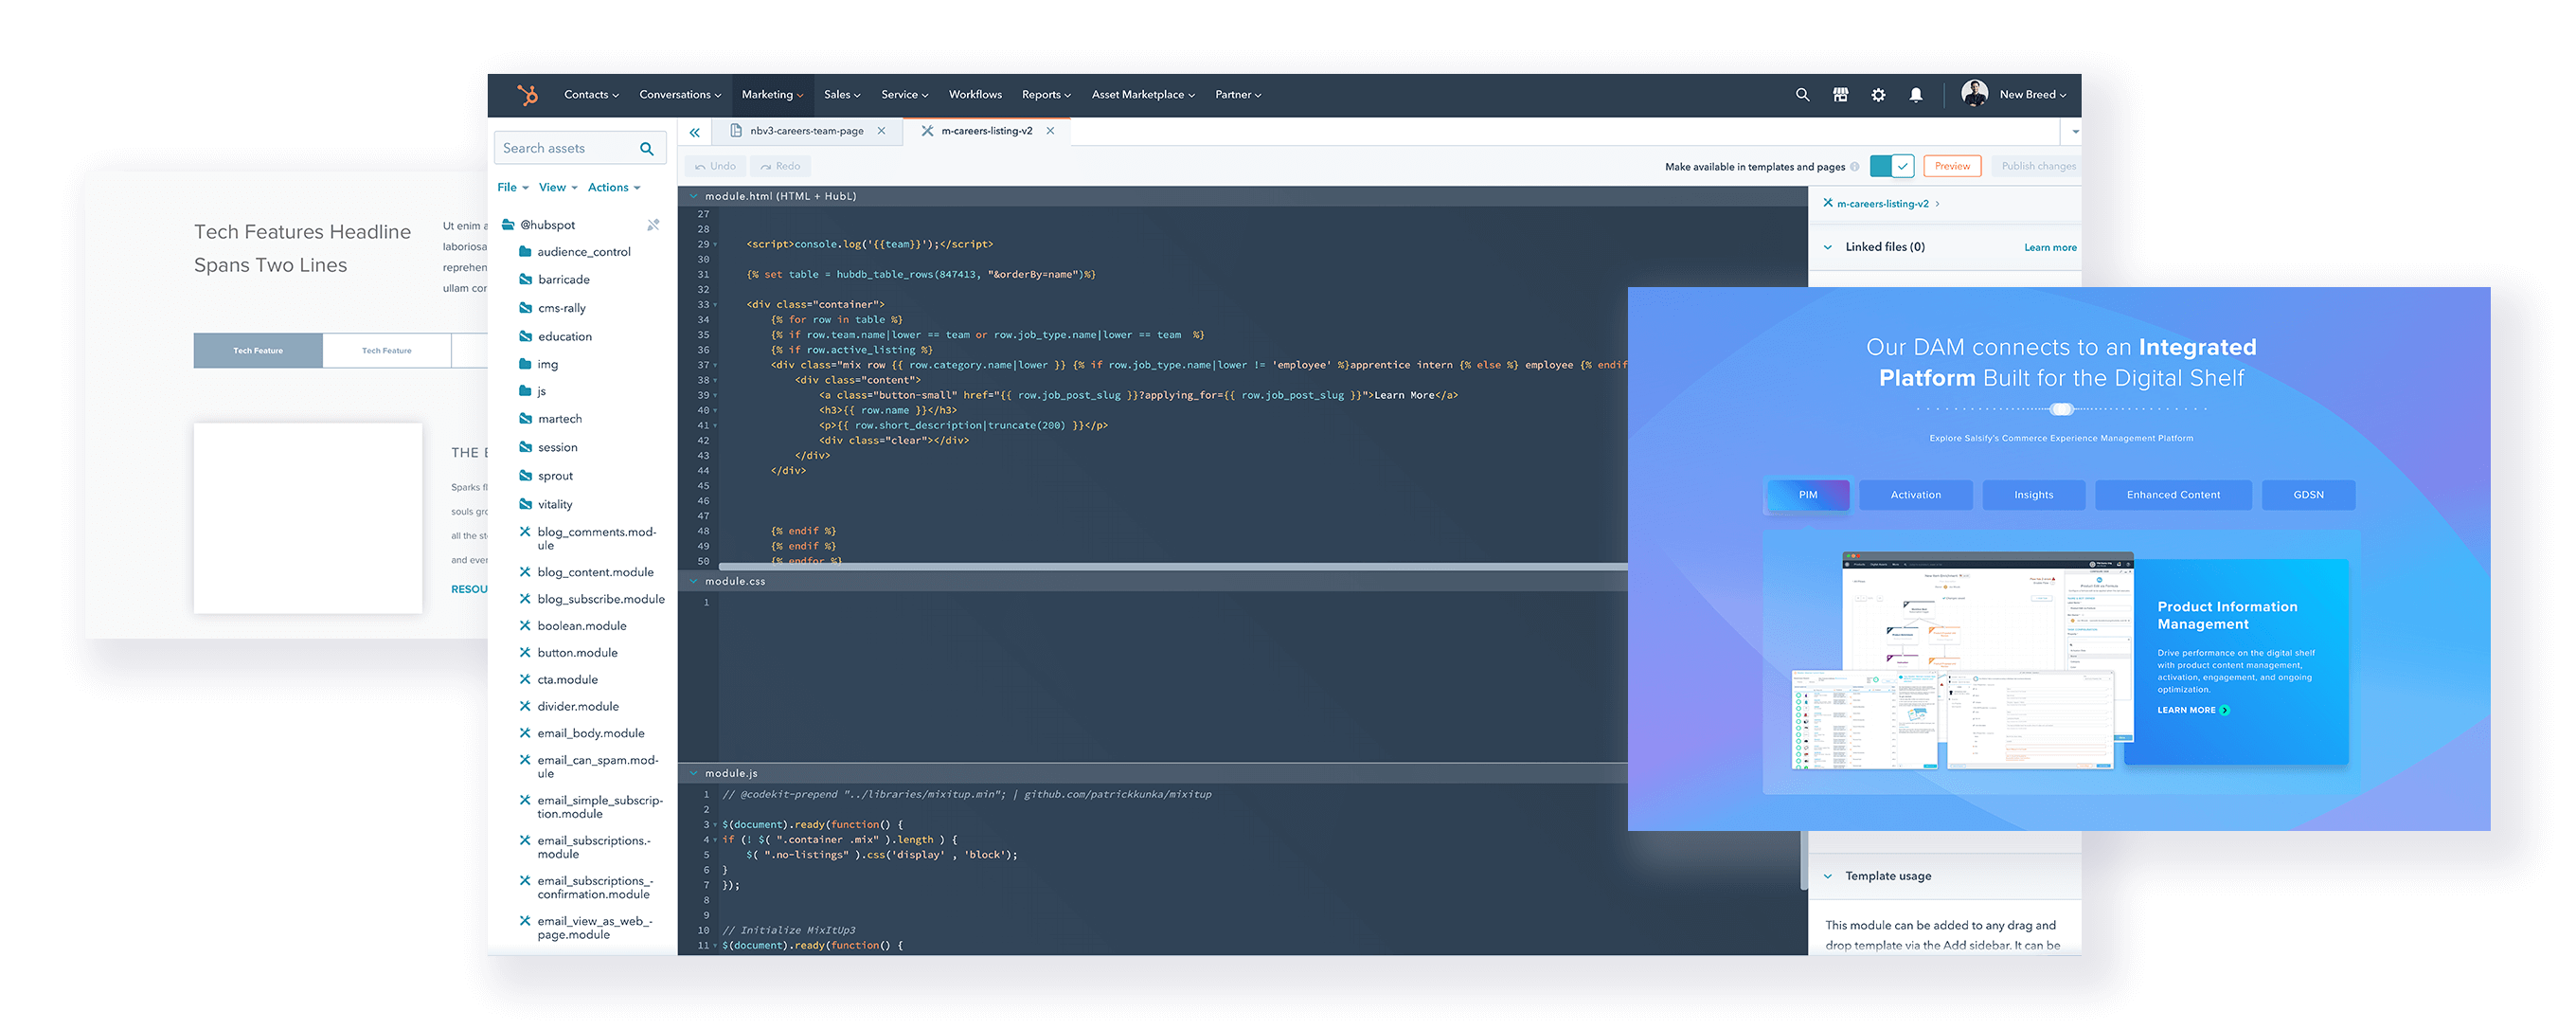Screen dimensions: 2576x1029
Task: Click the Undo button
Action: pyautogui.click(x=715, y=167)
